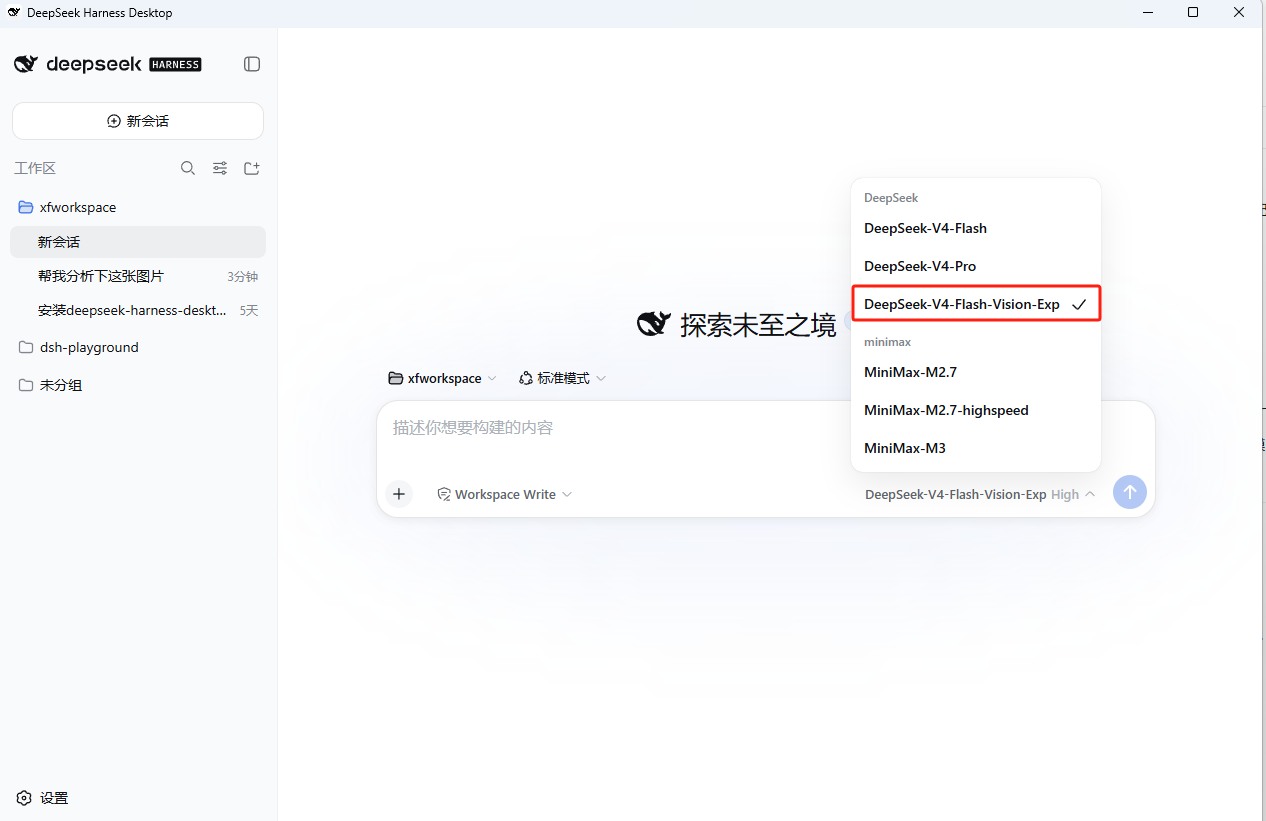Viewport: 1266px width, 821px height.
Task: Open the xfworkspace dropdown above input
Action: (x=442, y=378)
